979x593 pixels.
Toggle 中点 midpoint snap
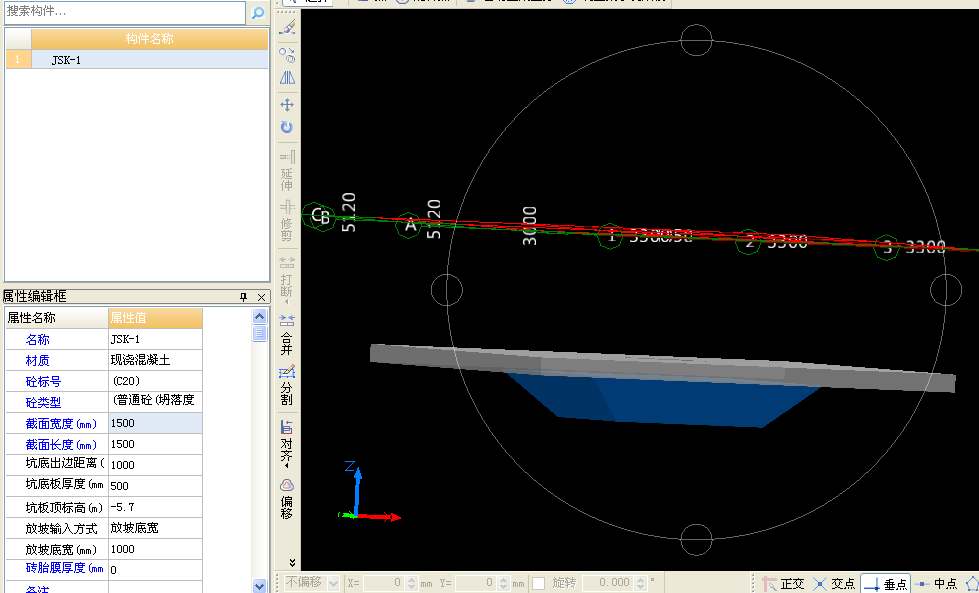935,584
